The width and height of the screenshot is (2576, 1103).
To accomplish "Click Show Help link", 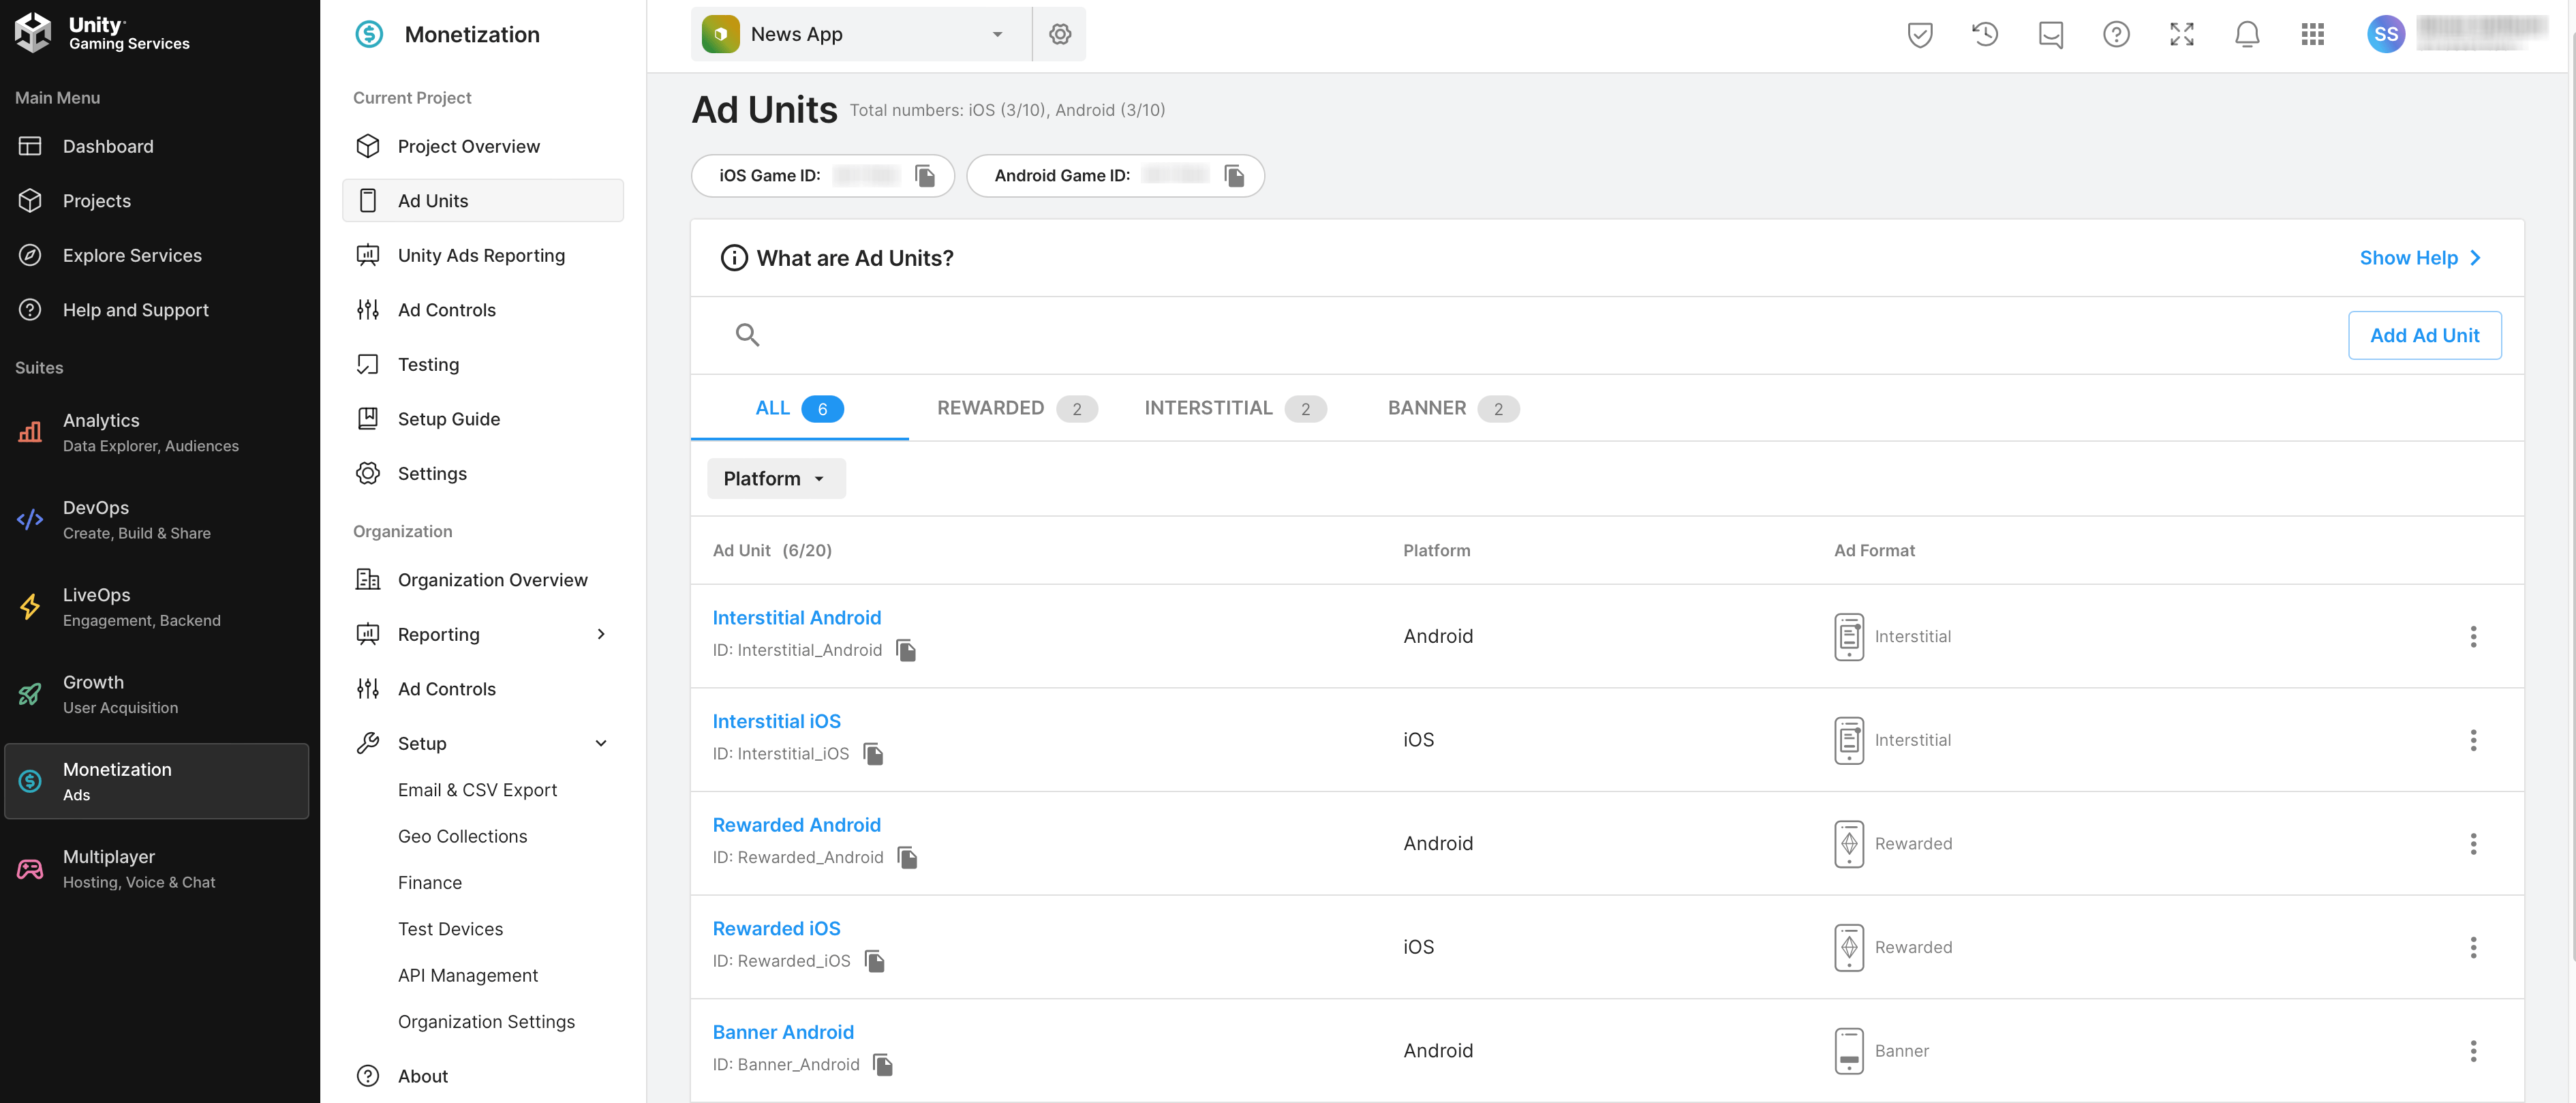I will coord(2419,258).
